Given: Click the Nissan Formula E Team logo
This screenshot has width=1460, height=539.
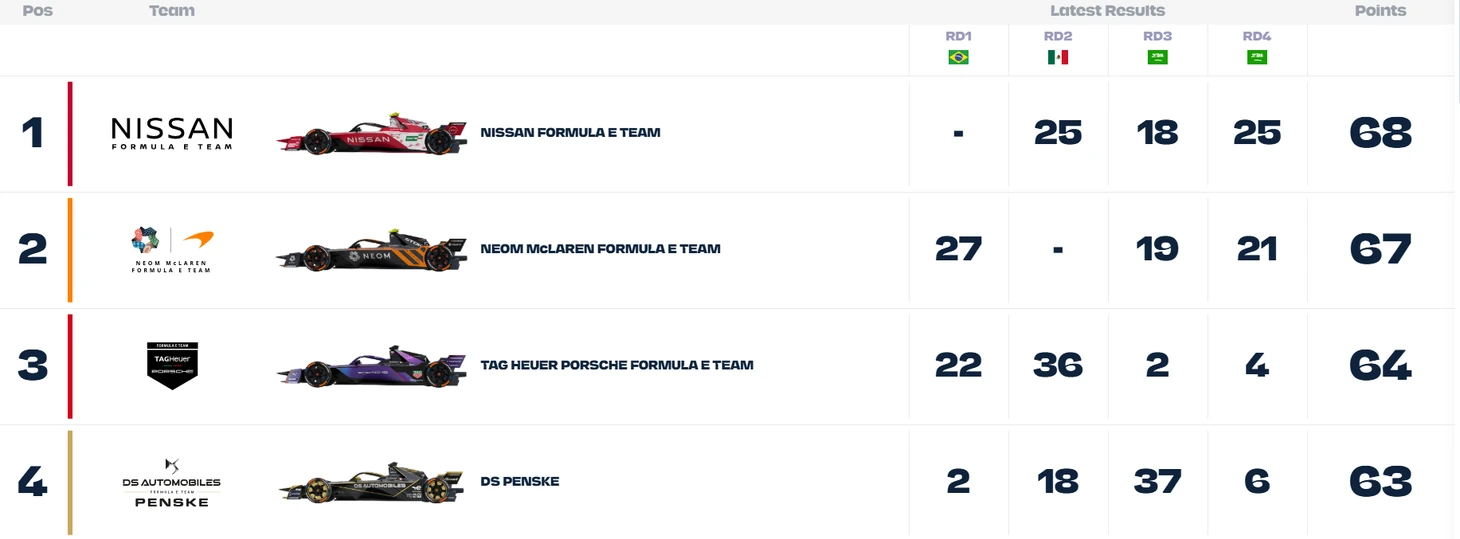Looking at the screenshot, I should click(172, 133).
